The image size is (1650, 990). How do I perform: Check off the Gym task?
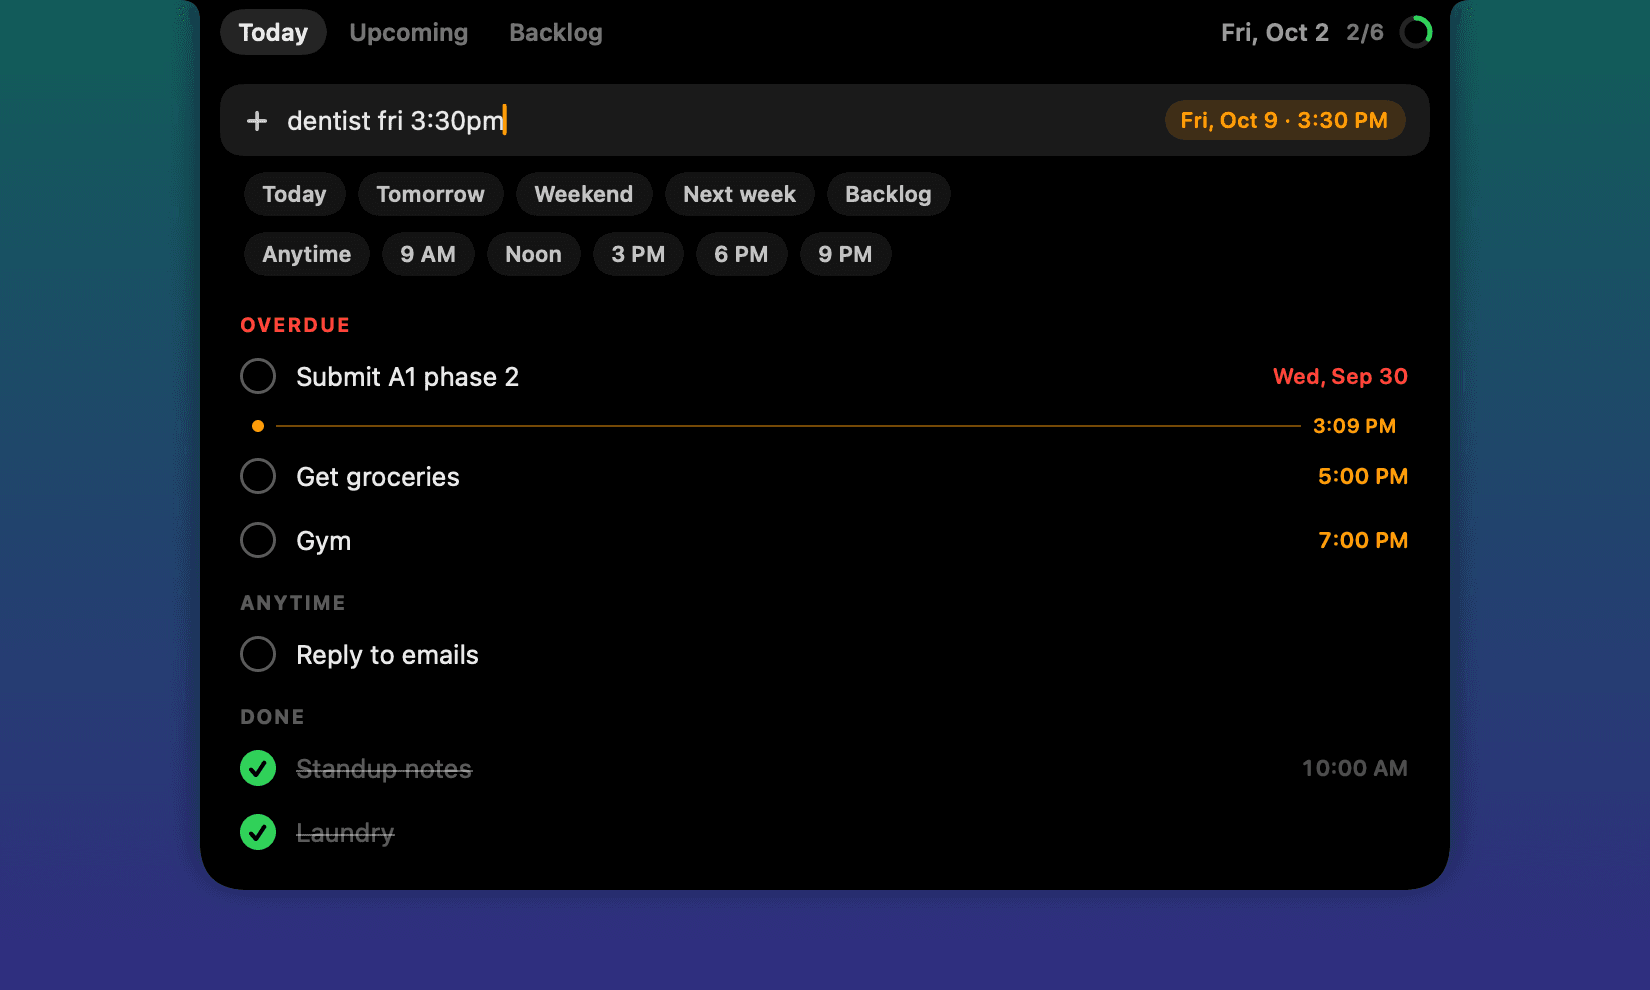pyautogui.click(x=258, y=540)
